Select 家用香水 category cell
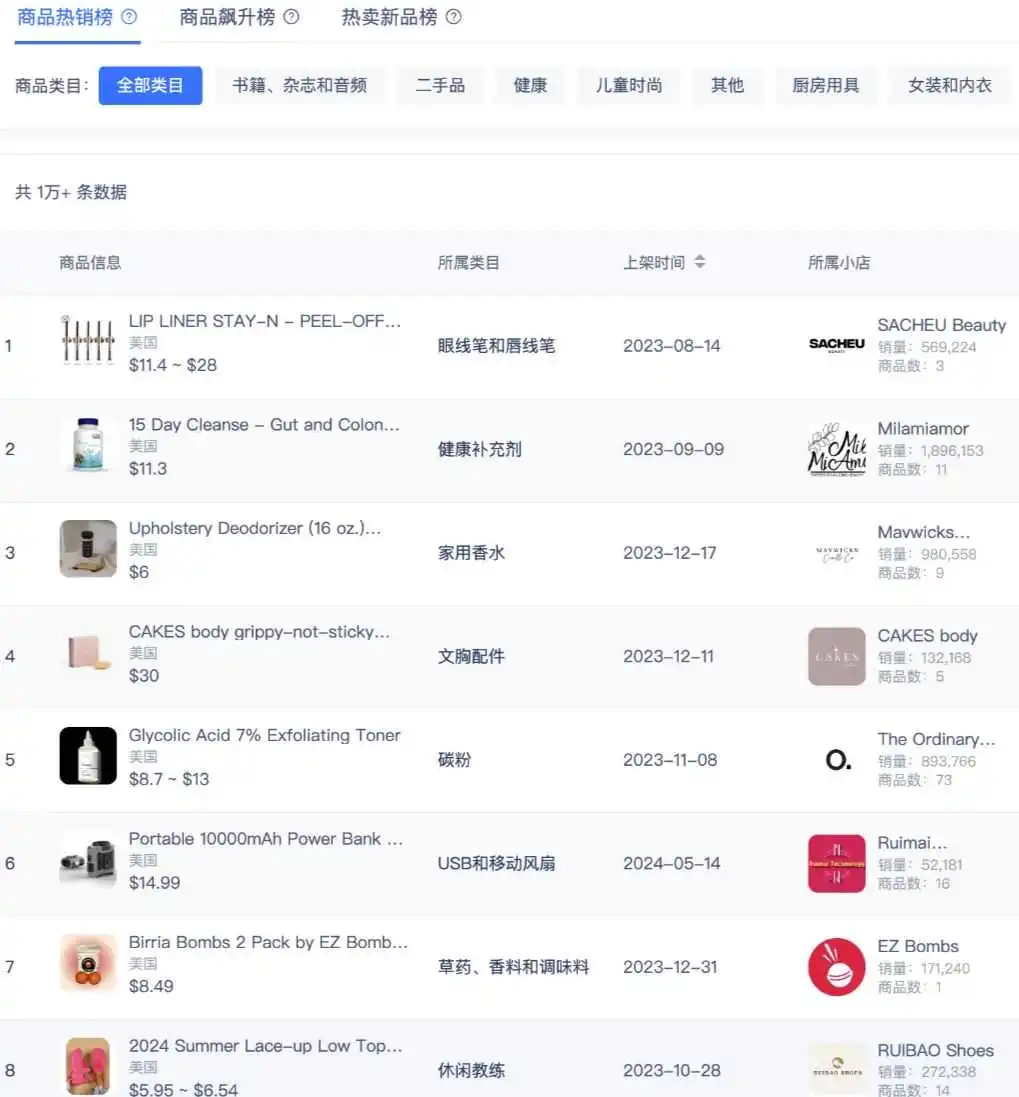Screen dimensions: 1019x1097 (x=471, y=553)
